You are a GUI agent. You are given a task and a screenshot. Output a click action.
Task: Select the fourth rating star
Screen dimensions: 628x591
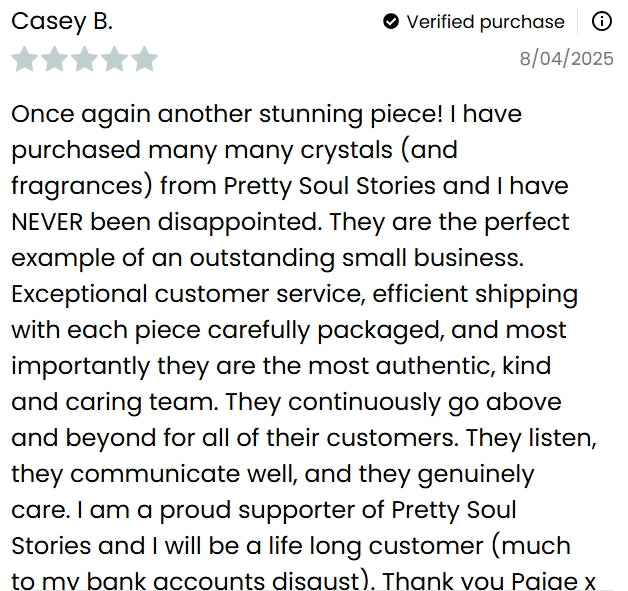point(114,59)
